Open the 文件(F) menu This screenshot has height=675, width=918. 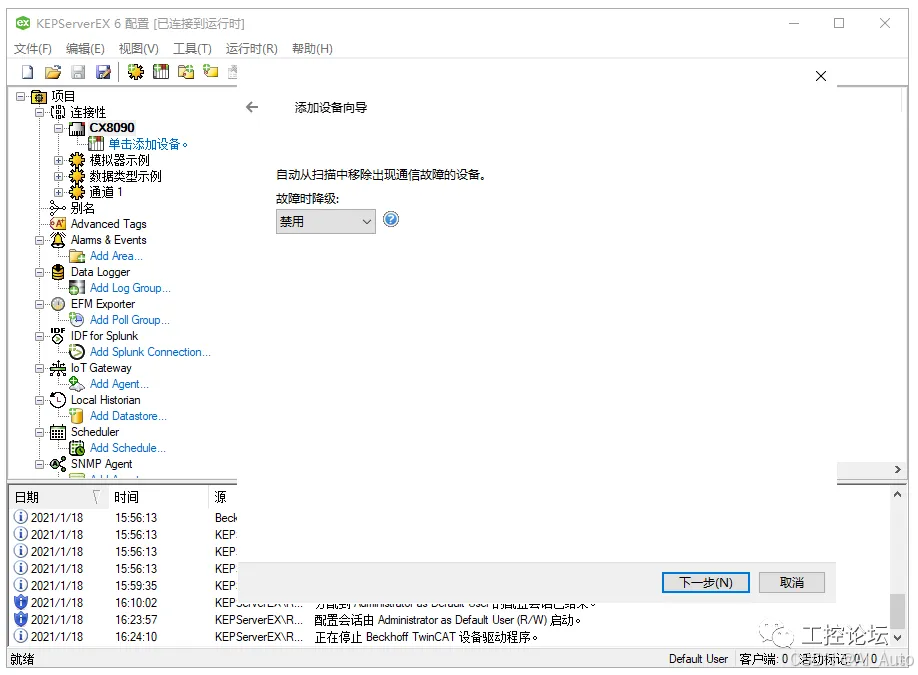(33, 49)
